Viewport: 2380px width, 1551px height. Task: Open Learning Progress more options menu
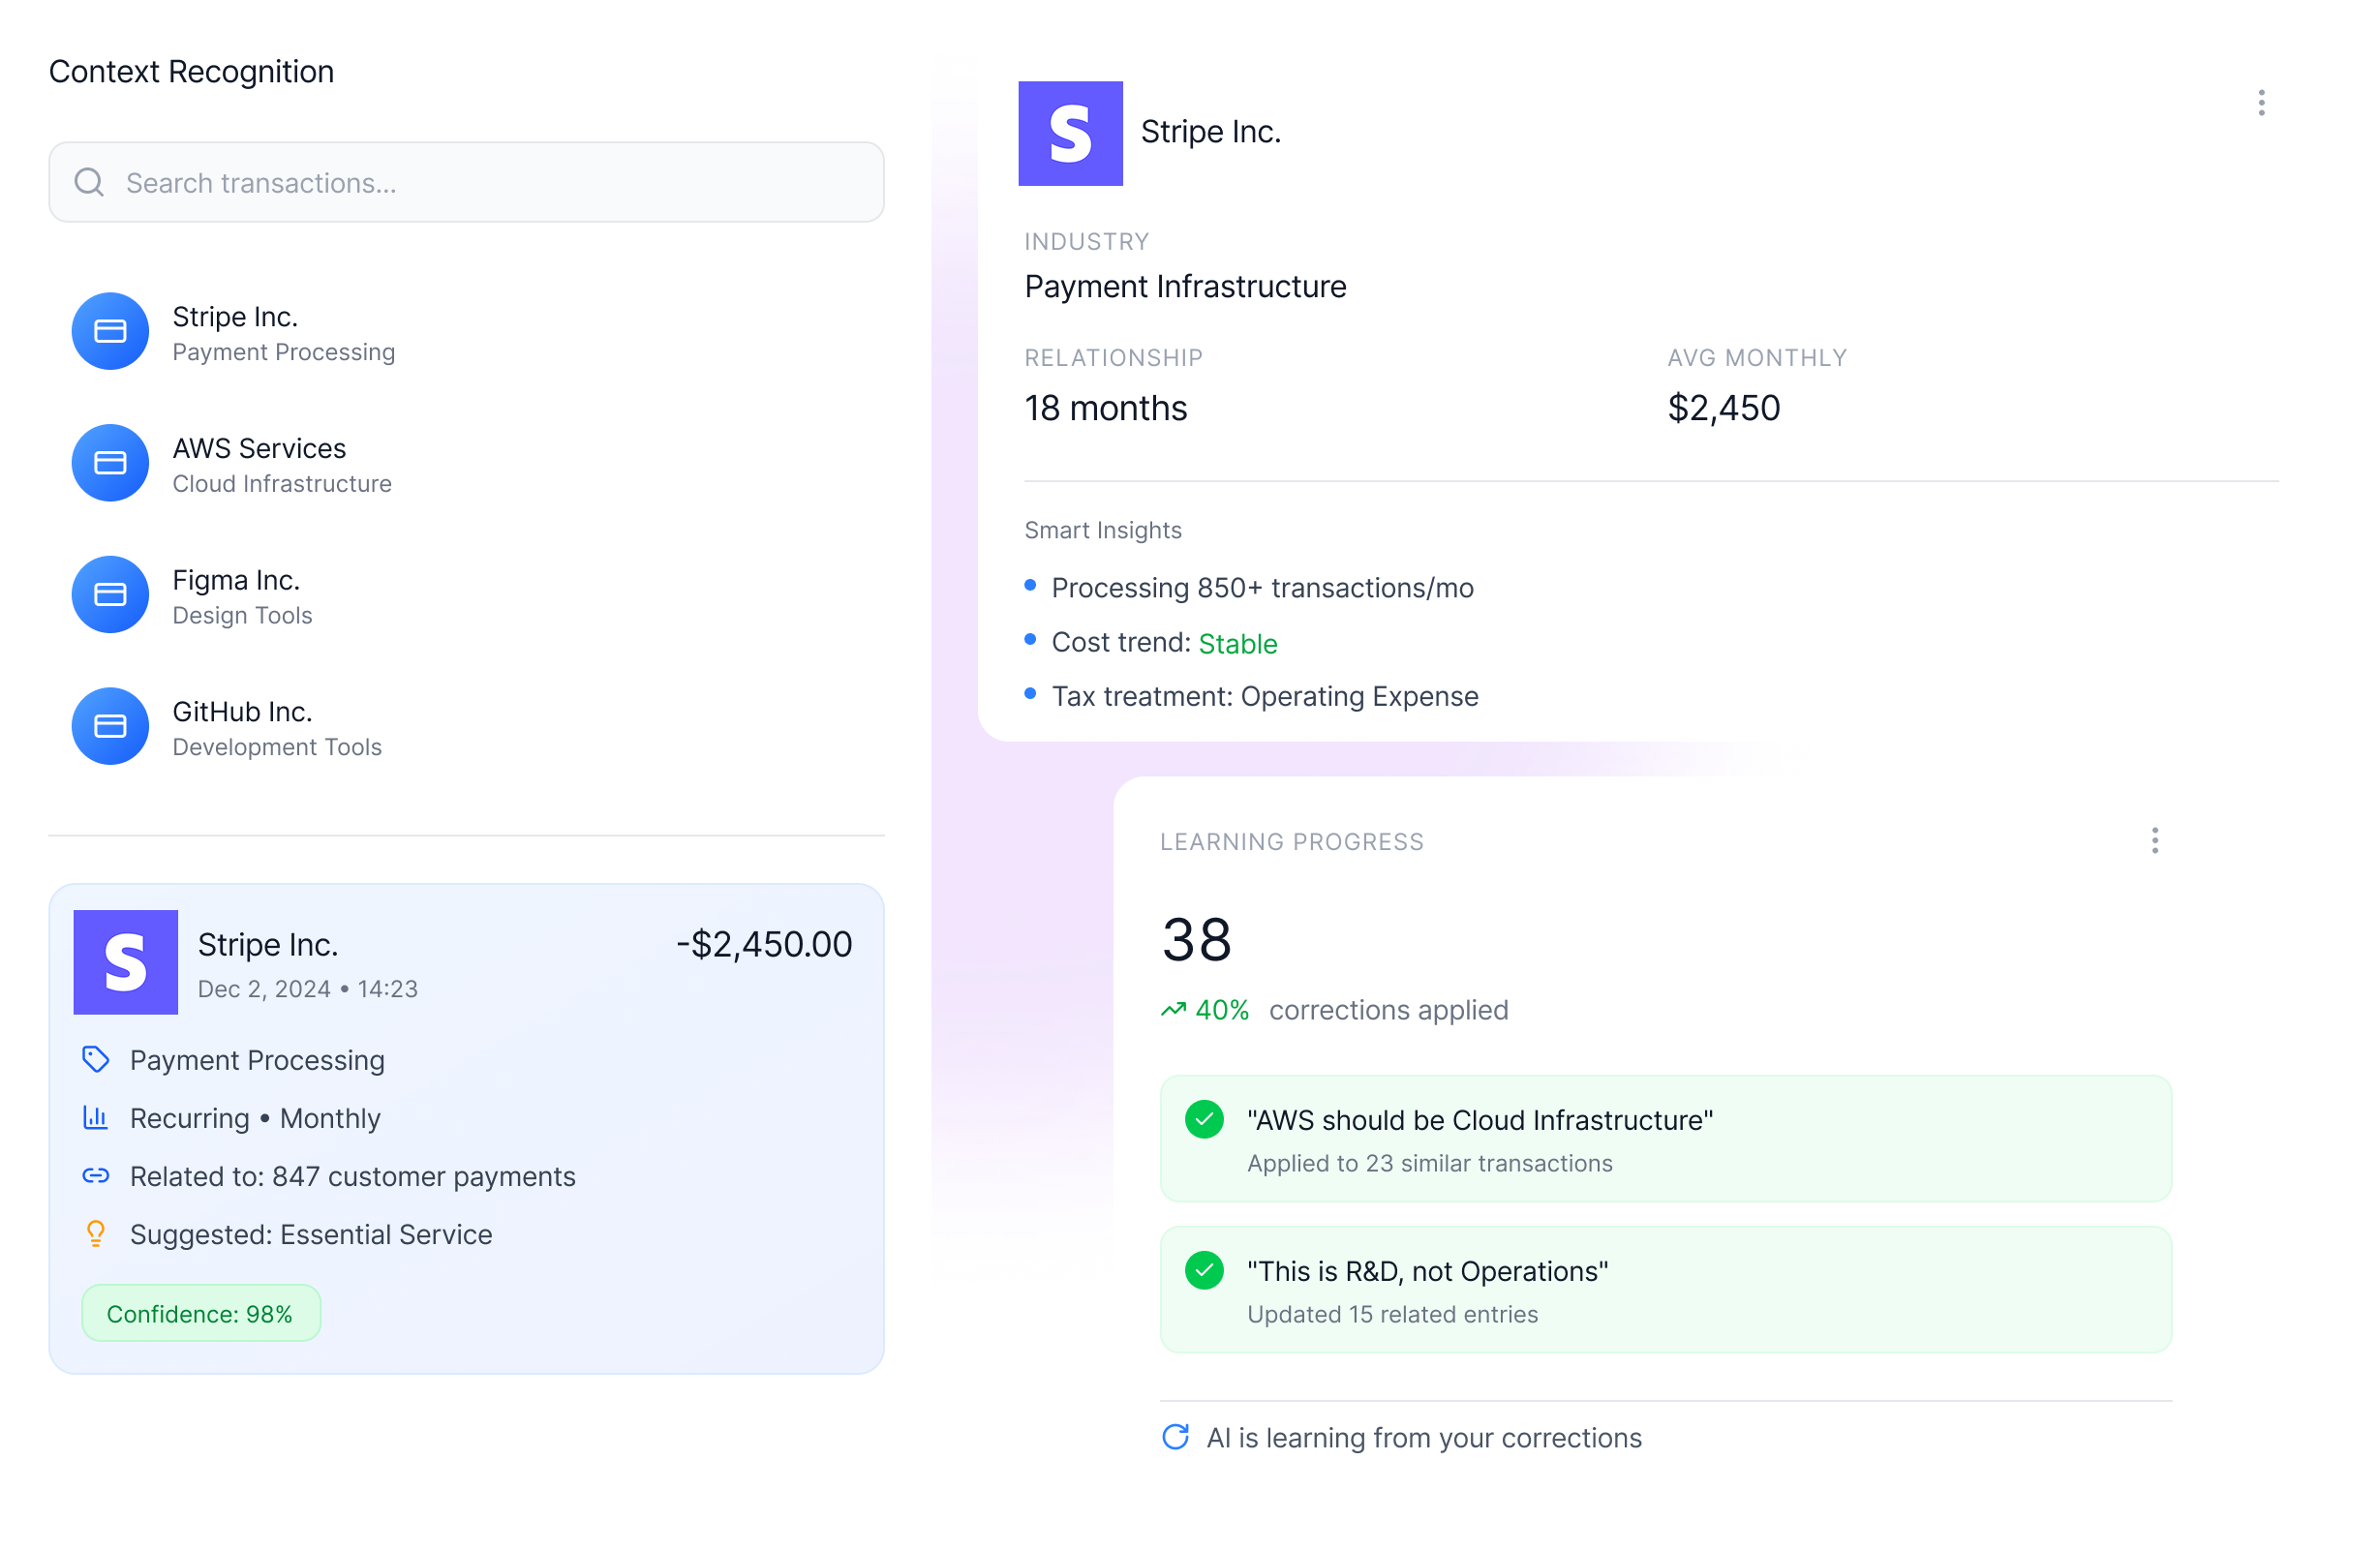click(2155, 841)
